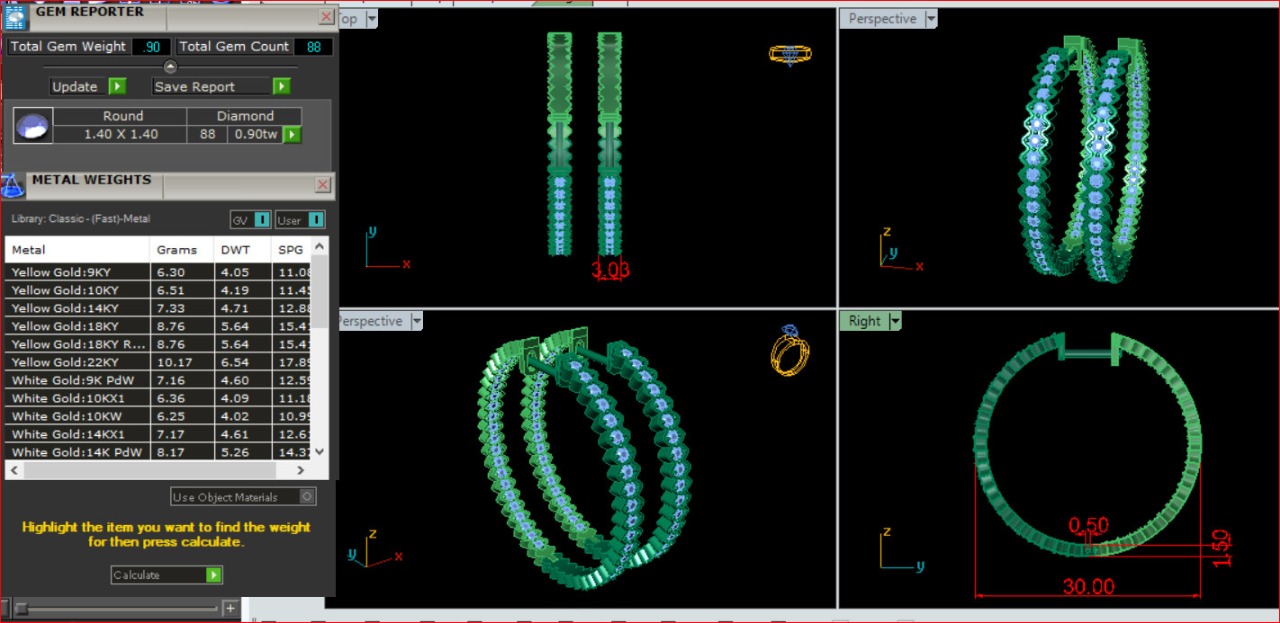Screen dimensions: 1280x623
Task: Open the Top viewport dropdown menu
Action: (x=372, y=19)
